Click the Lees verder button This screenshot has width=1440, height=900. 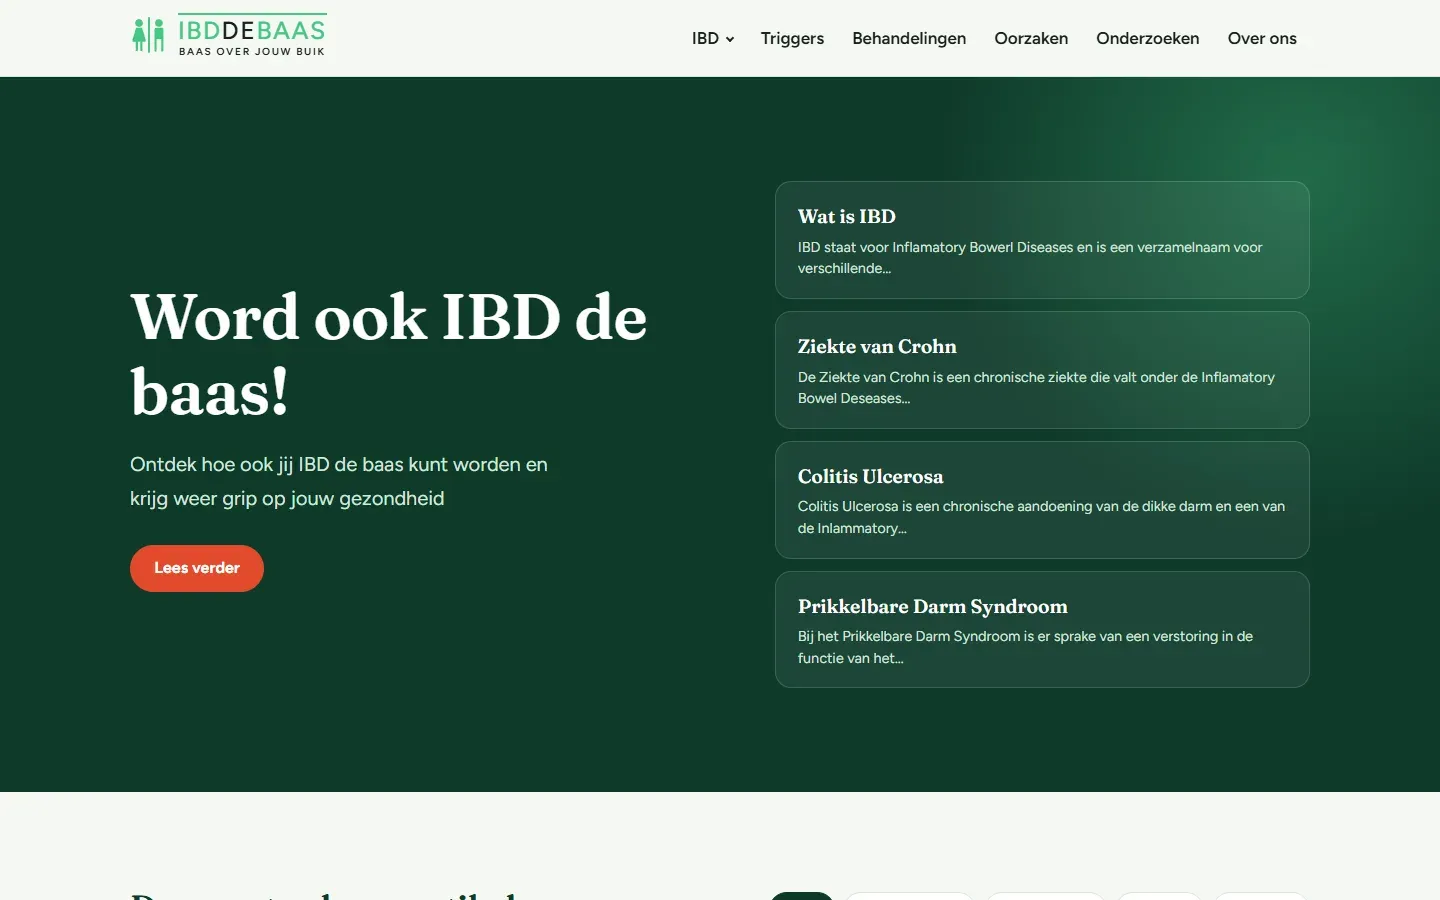(197, 568)
